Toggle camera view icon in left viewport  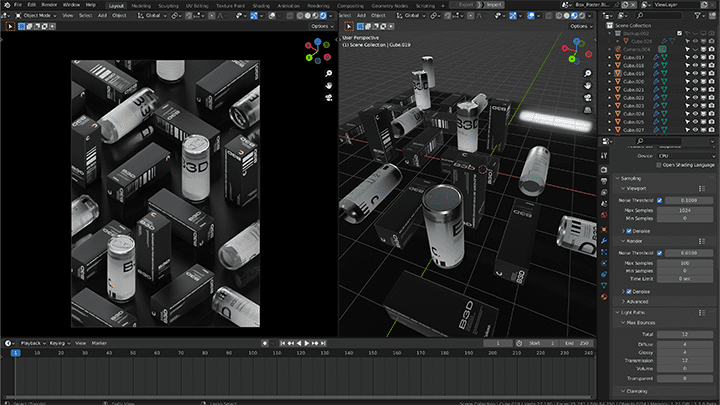point(329,97)
